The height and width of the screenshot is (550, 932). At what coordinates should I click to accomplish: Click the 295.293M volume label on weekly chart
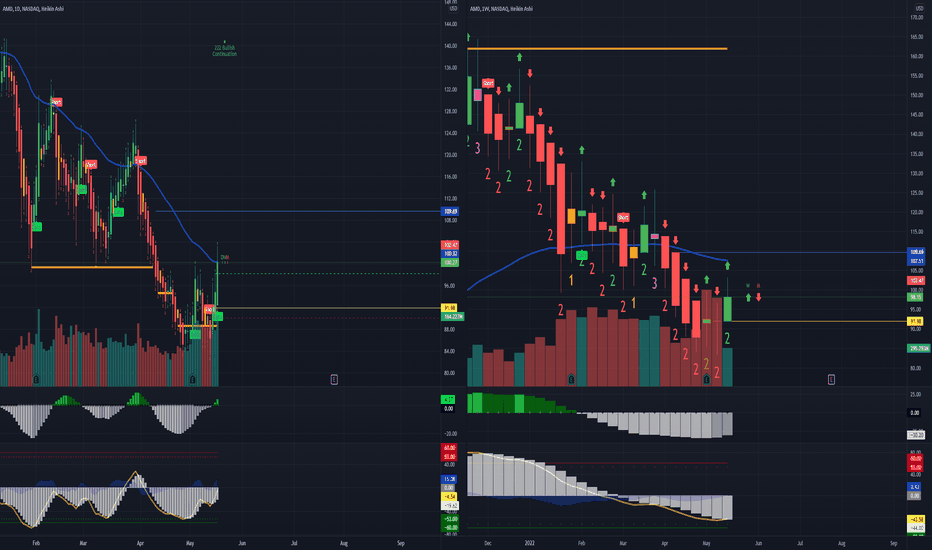pos(919,348)
